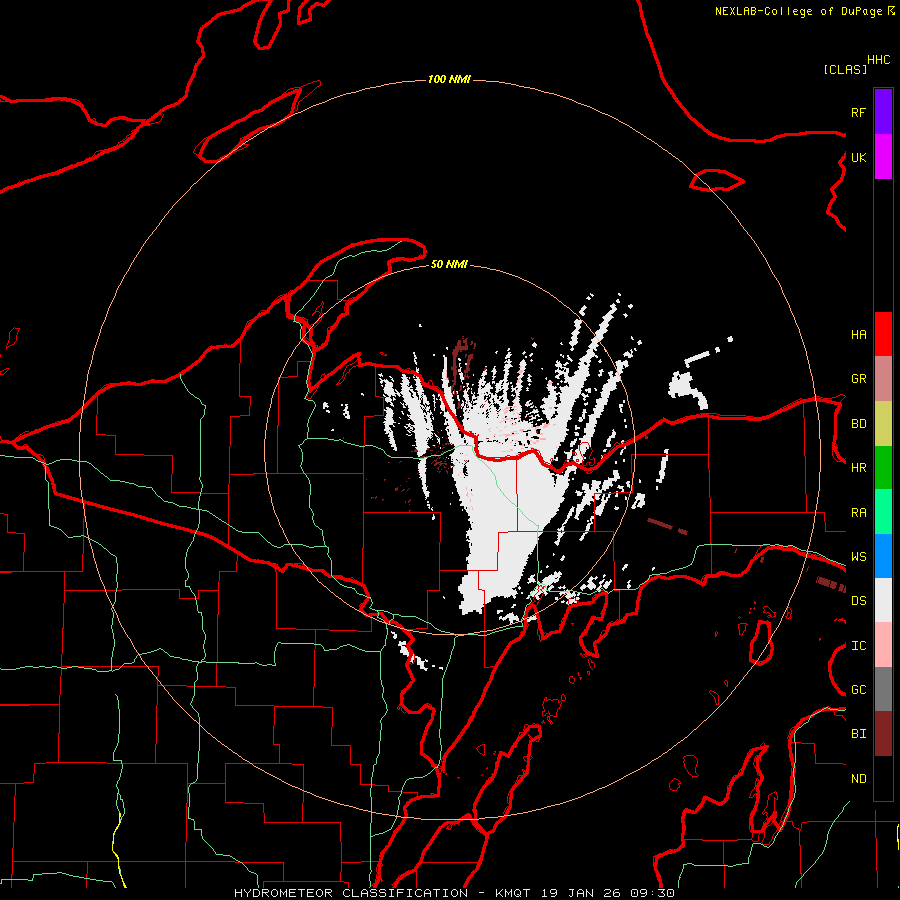Click the HYDROMETEOR CLASSIFICATION caption
Viewport: 900px width, 900px height.
tap(351, 893)
